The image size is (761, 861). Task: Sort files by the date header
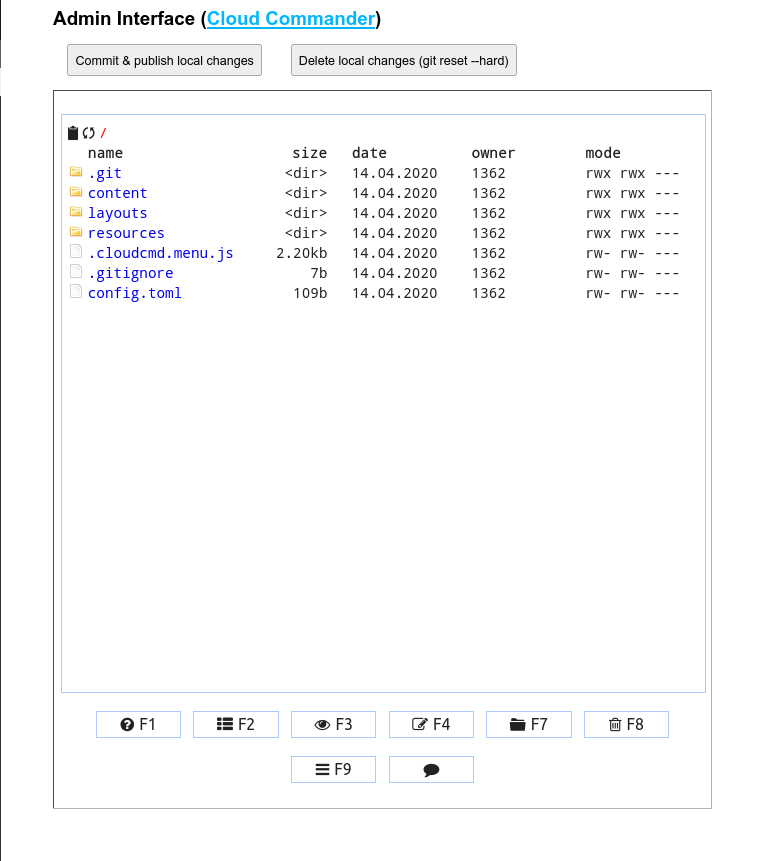370,153
